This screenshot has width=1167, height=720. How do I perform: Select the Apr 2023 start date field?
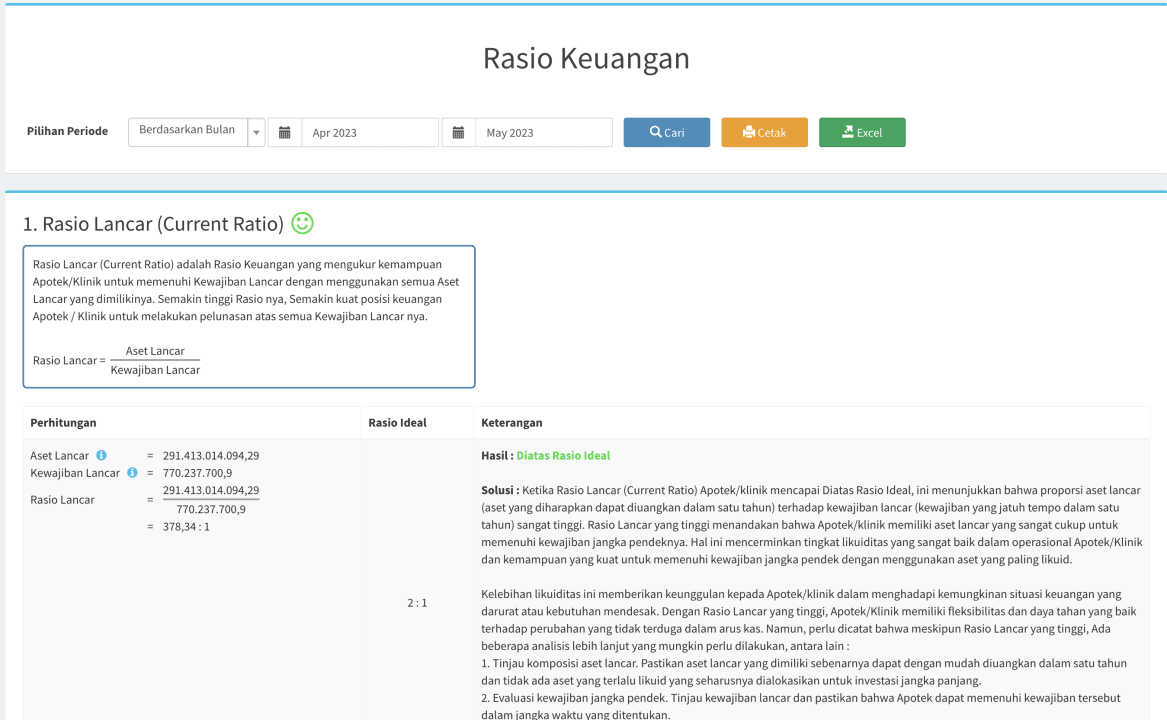370,133
